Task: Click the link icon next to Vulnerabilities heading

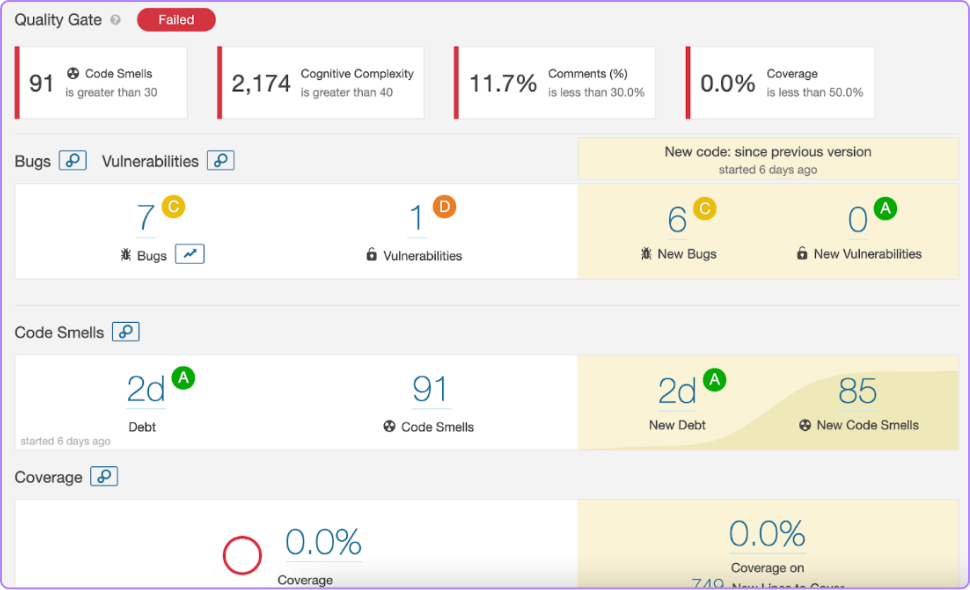Action: pyautogui.click(x=221, y=161)
